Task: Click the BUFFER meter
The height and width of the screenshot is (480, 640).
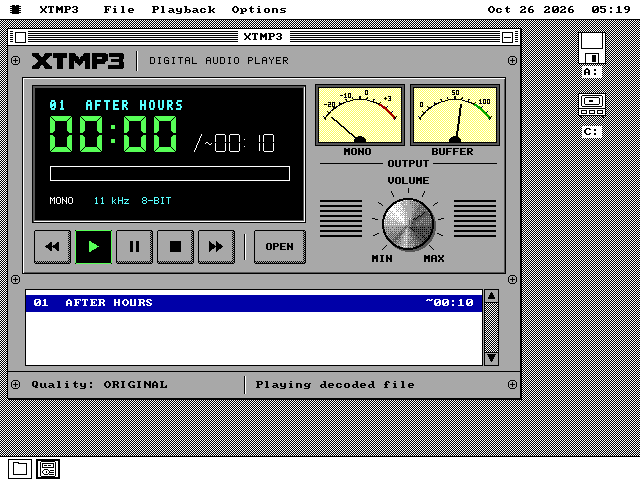Action: click(455, 115)
